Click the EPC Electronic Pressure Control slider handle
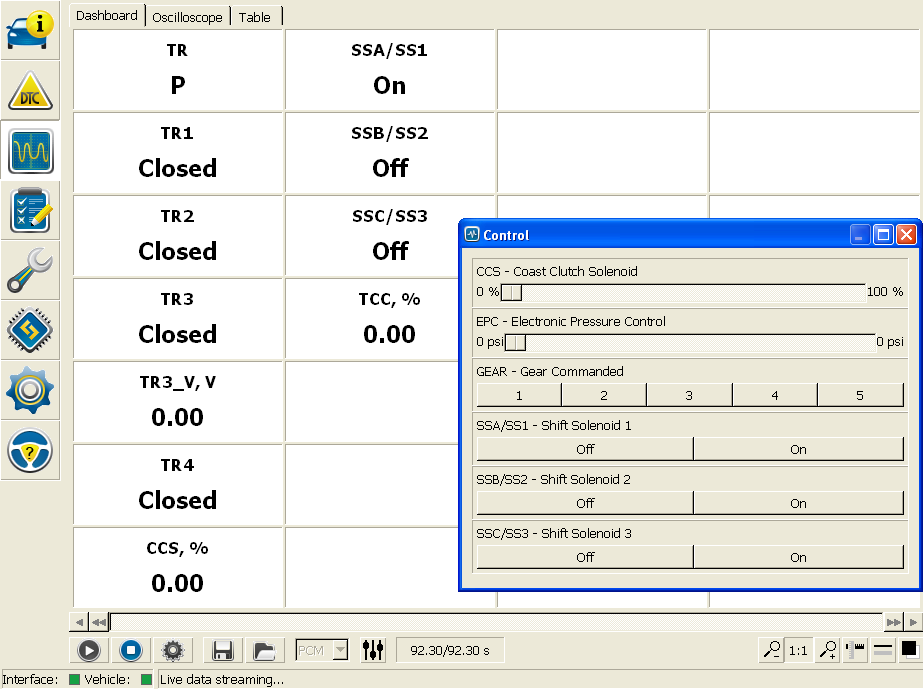This screenshot has width=923, height=689. pos(515,342)
